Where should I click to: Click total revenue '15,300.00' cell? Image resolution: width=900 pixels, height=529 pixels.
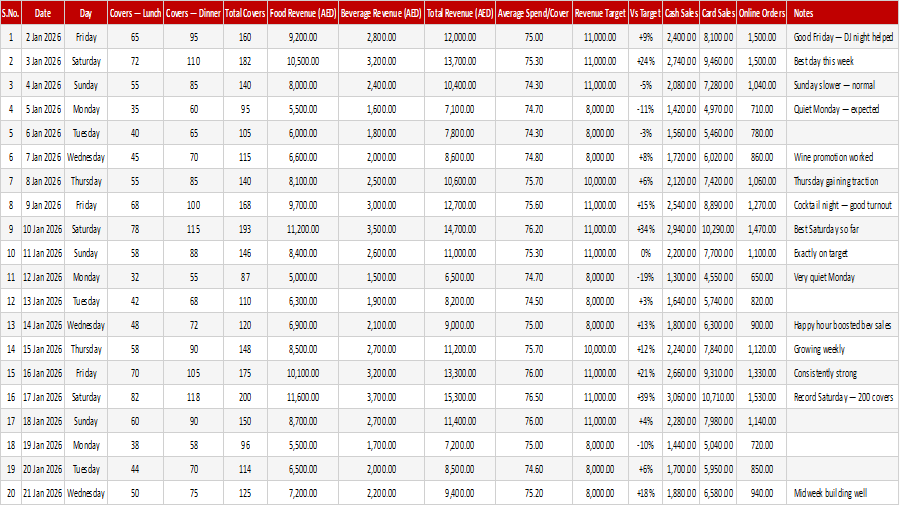pyautogui.click(x=460, y=397)
